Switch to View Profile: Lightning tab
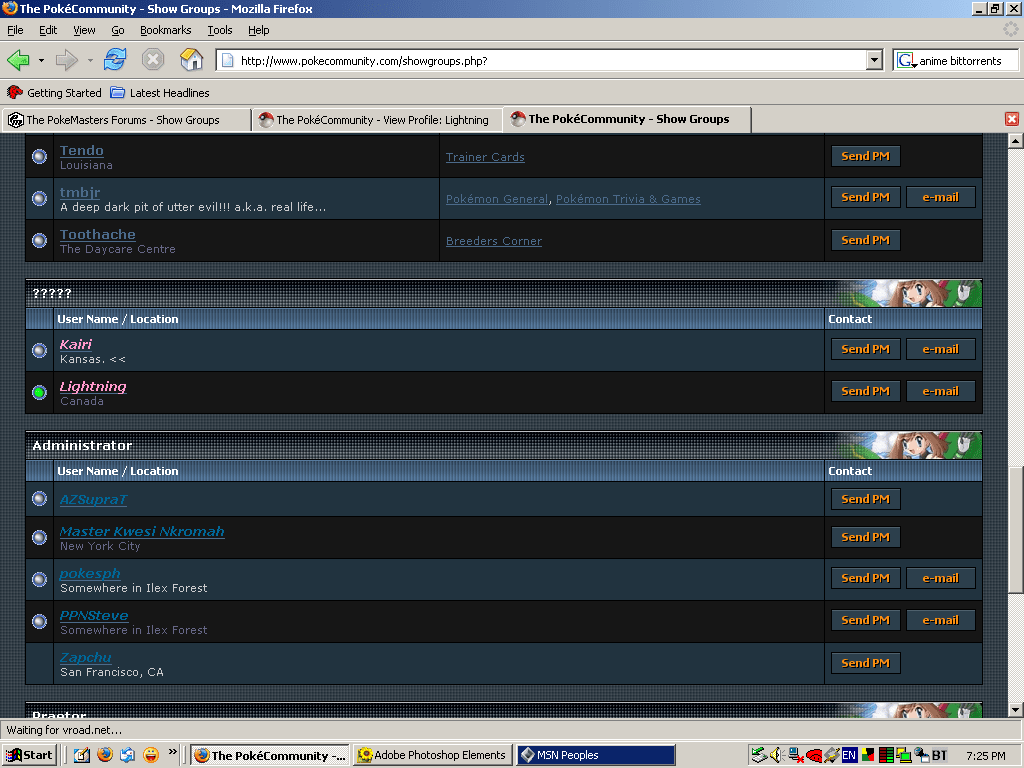The width and height of the screenshot is (1024, 768). point(377,120)
